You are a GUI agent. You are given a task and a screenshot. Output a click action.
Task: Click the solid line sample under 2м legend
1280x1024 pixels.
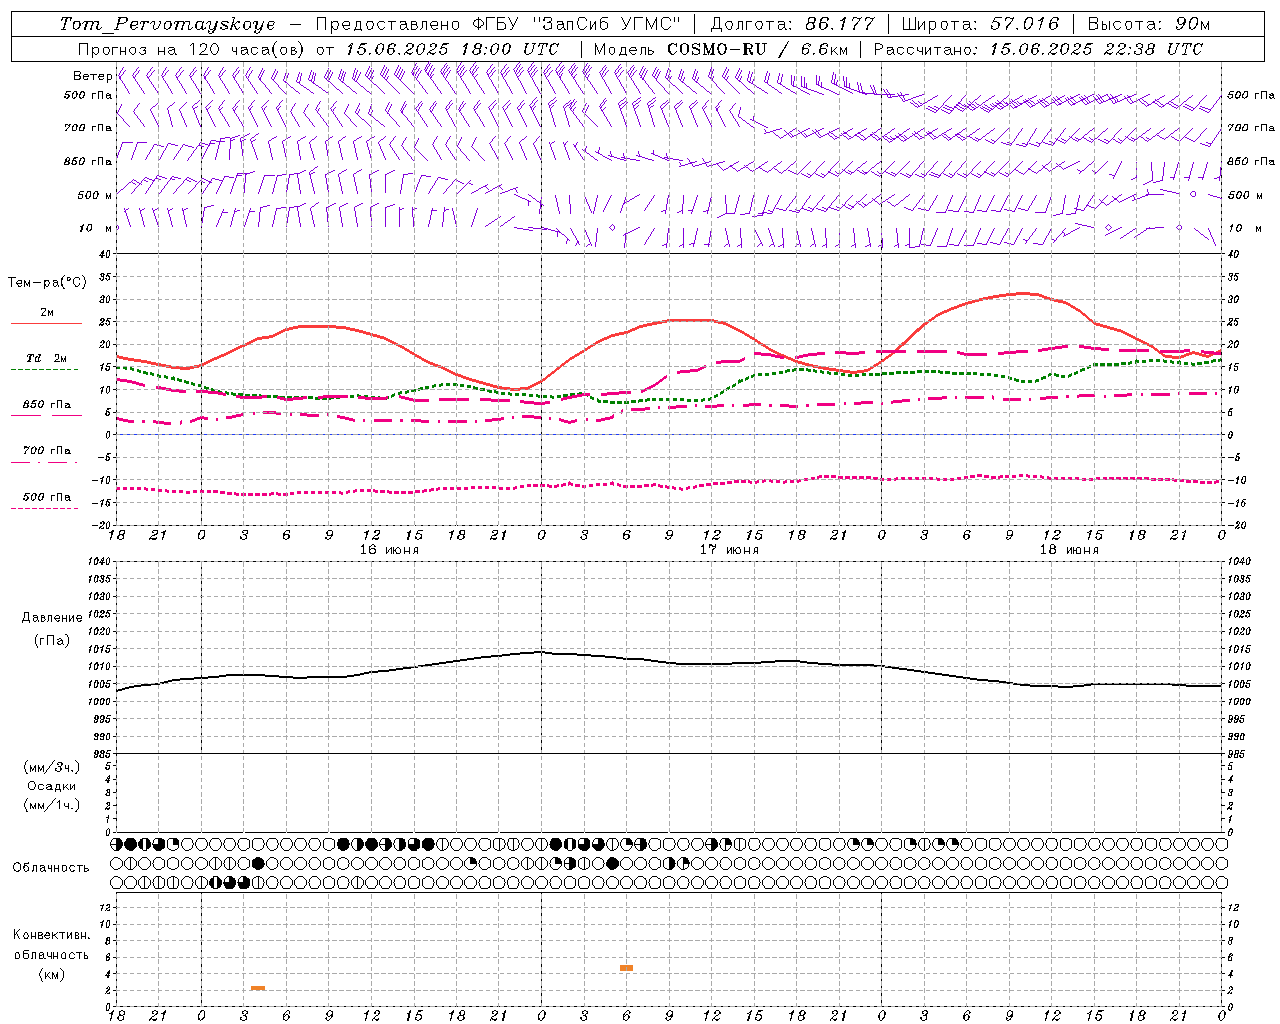click(45, 323)
